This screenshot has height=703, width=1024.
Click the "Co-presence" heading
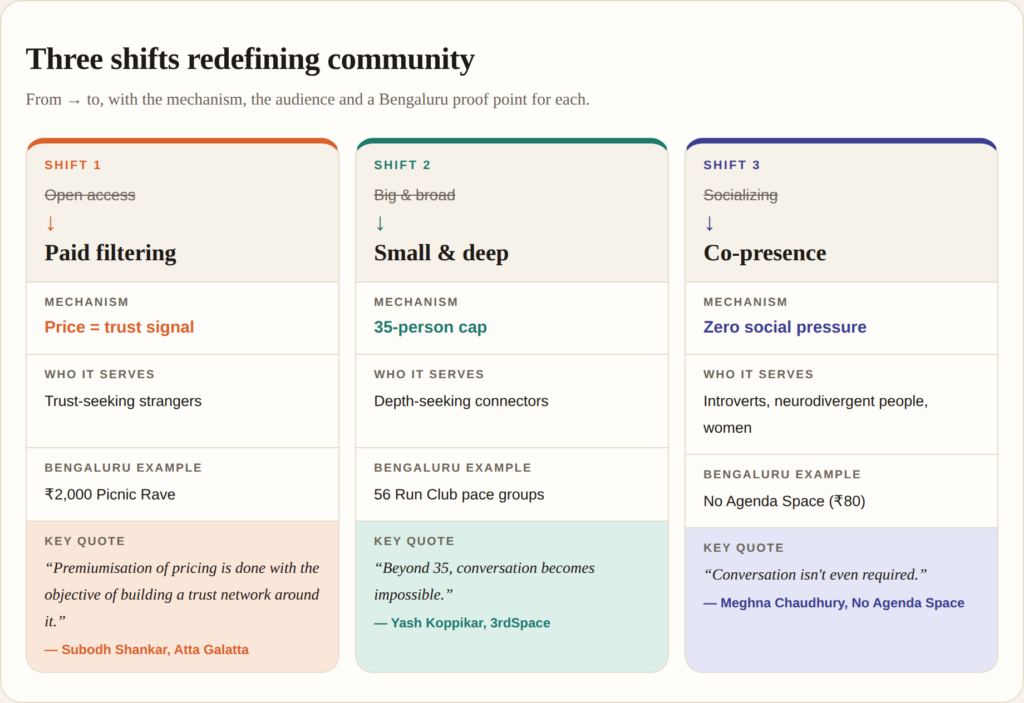765,253
